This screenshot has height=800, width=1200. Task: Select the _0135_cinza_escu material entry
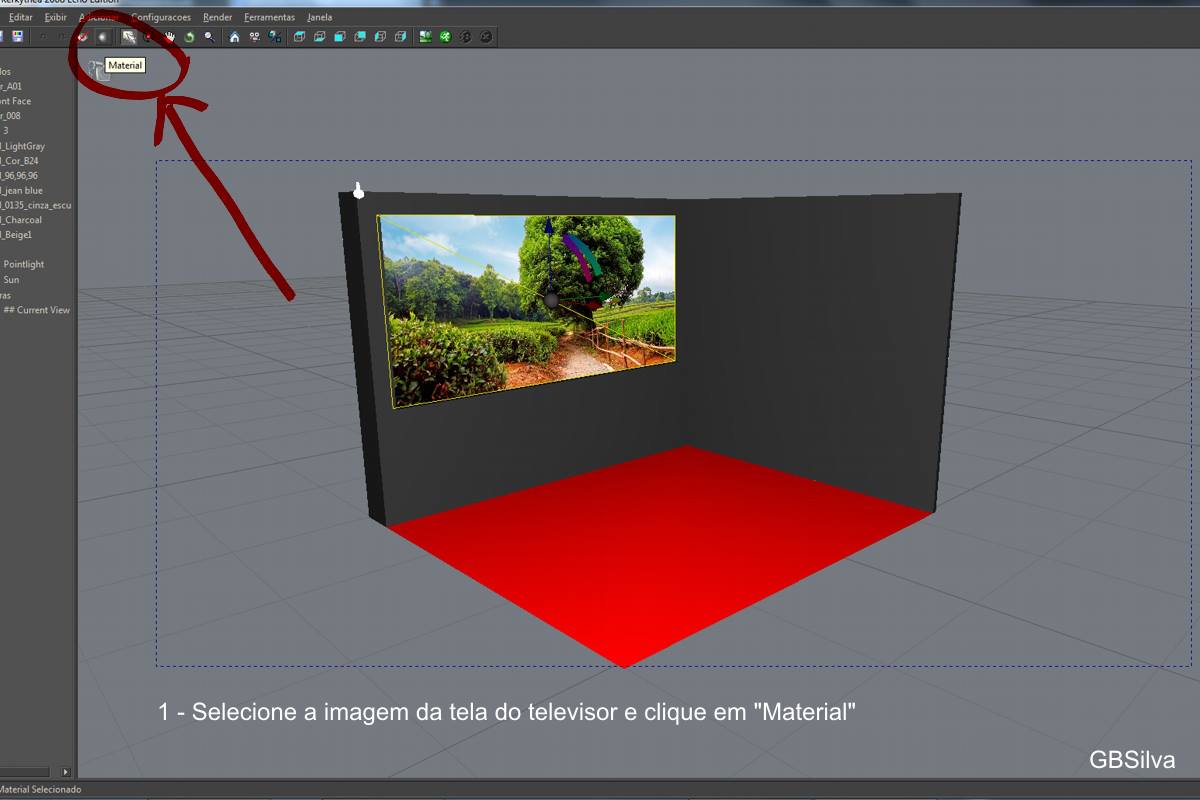tap(36, 205)
